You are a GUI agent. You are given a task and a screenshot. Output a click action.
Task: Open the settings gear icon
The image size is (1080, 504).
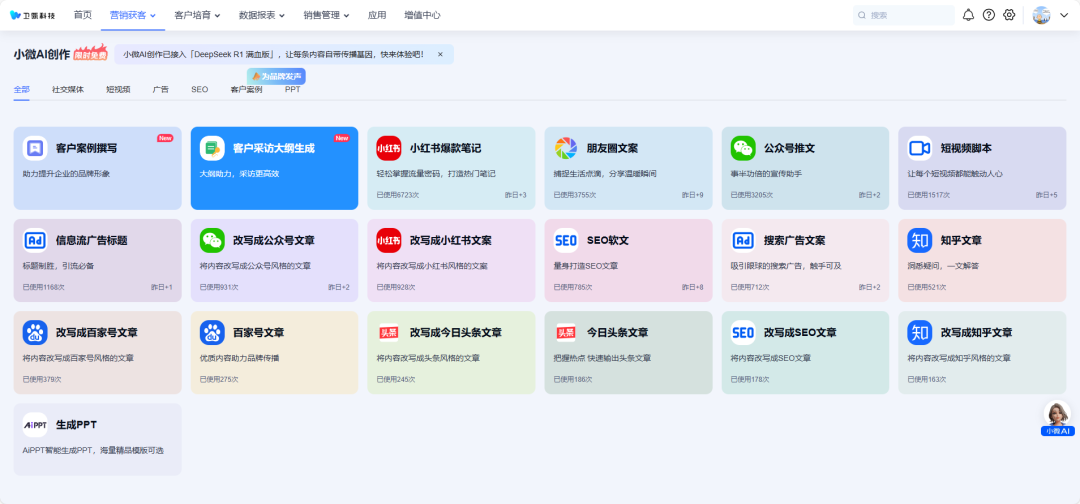1009,15
